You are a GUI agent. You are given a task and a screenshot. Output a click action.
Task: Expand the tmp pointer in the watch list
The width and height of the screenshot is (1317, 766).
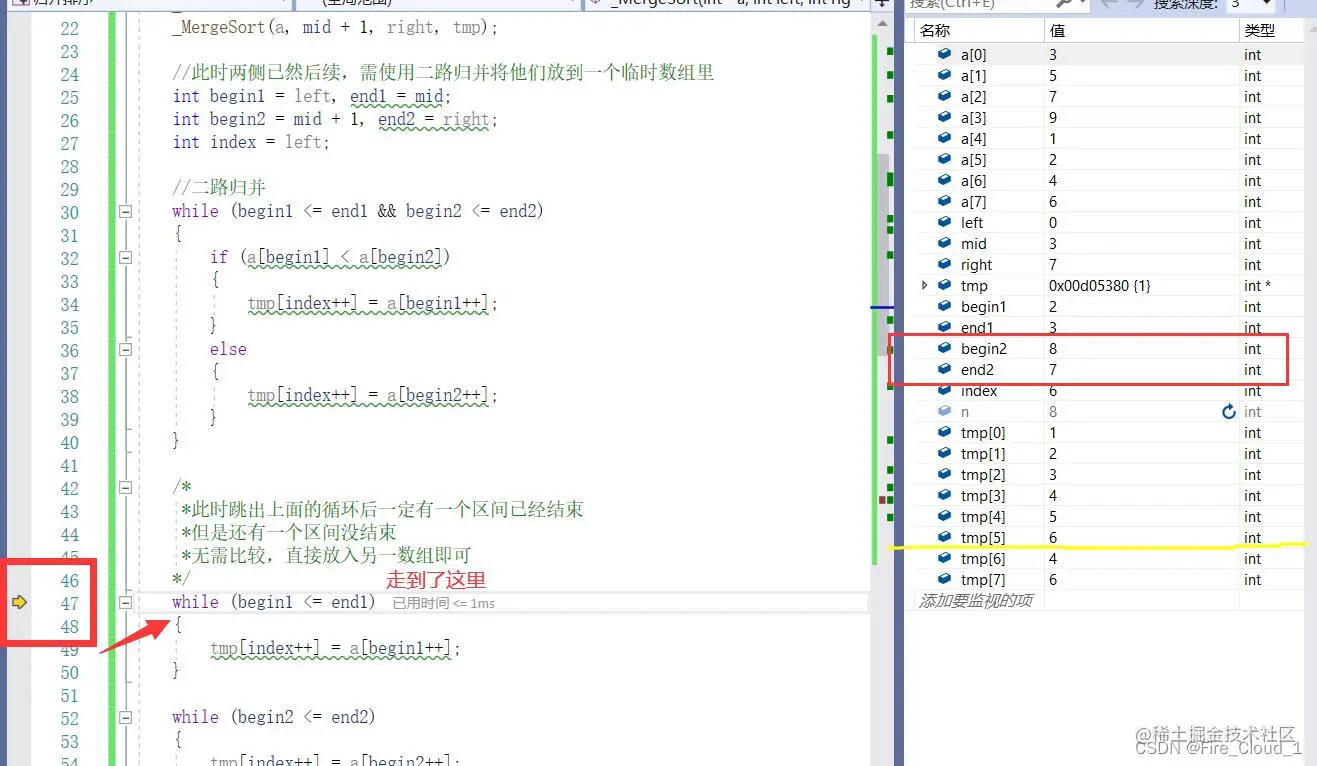(x=925, y=285)
